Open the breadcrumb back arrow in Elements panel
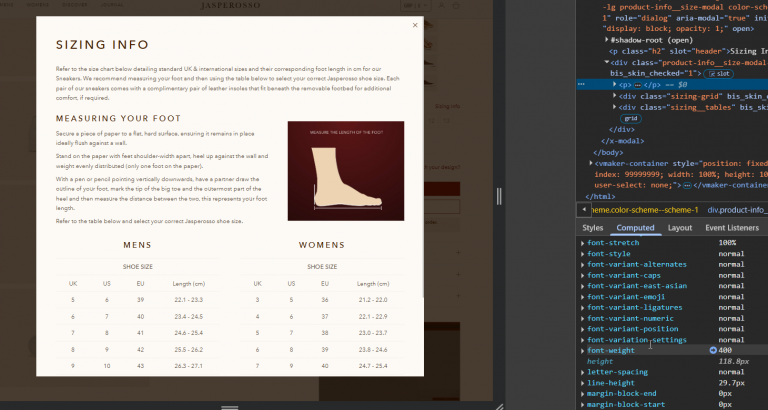768x410 pixels. coord(584,210)
